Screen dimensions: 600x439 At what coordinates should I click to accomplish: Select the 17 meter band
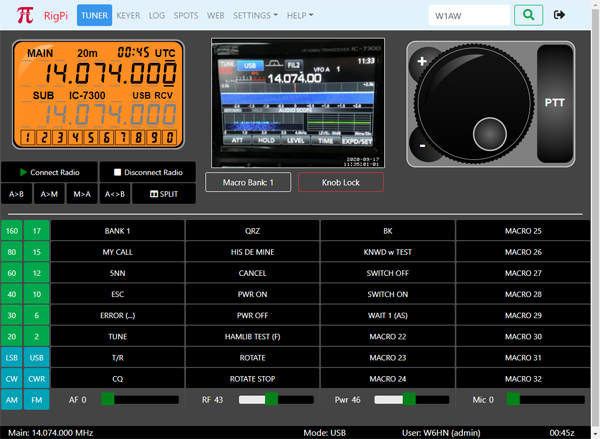pos(37,231)
